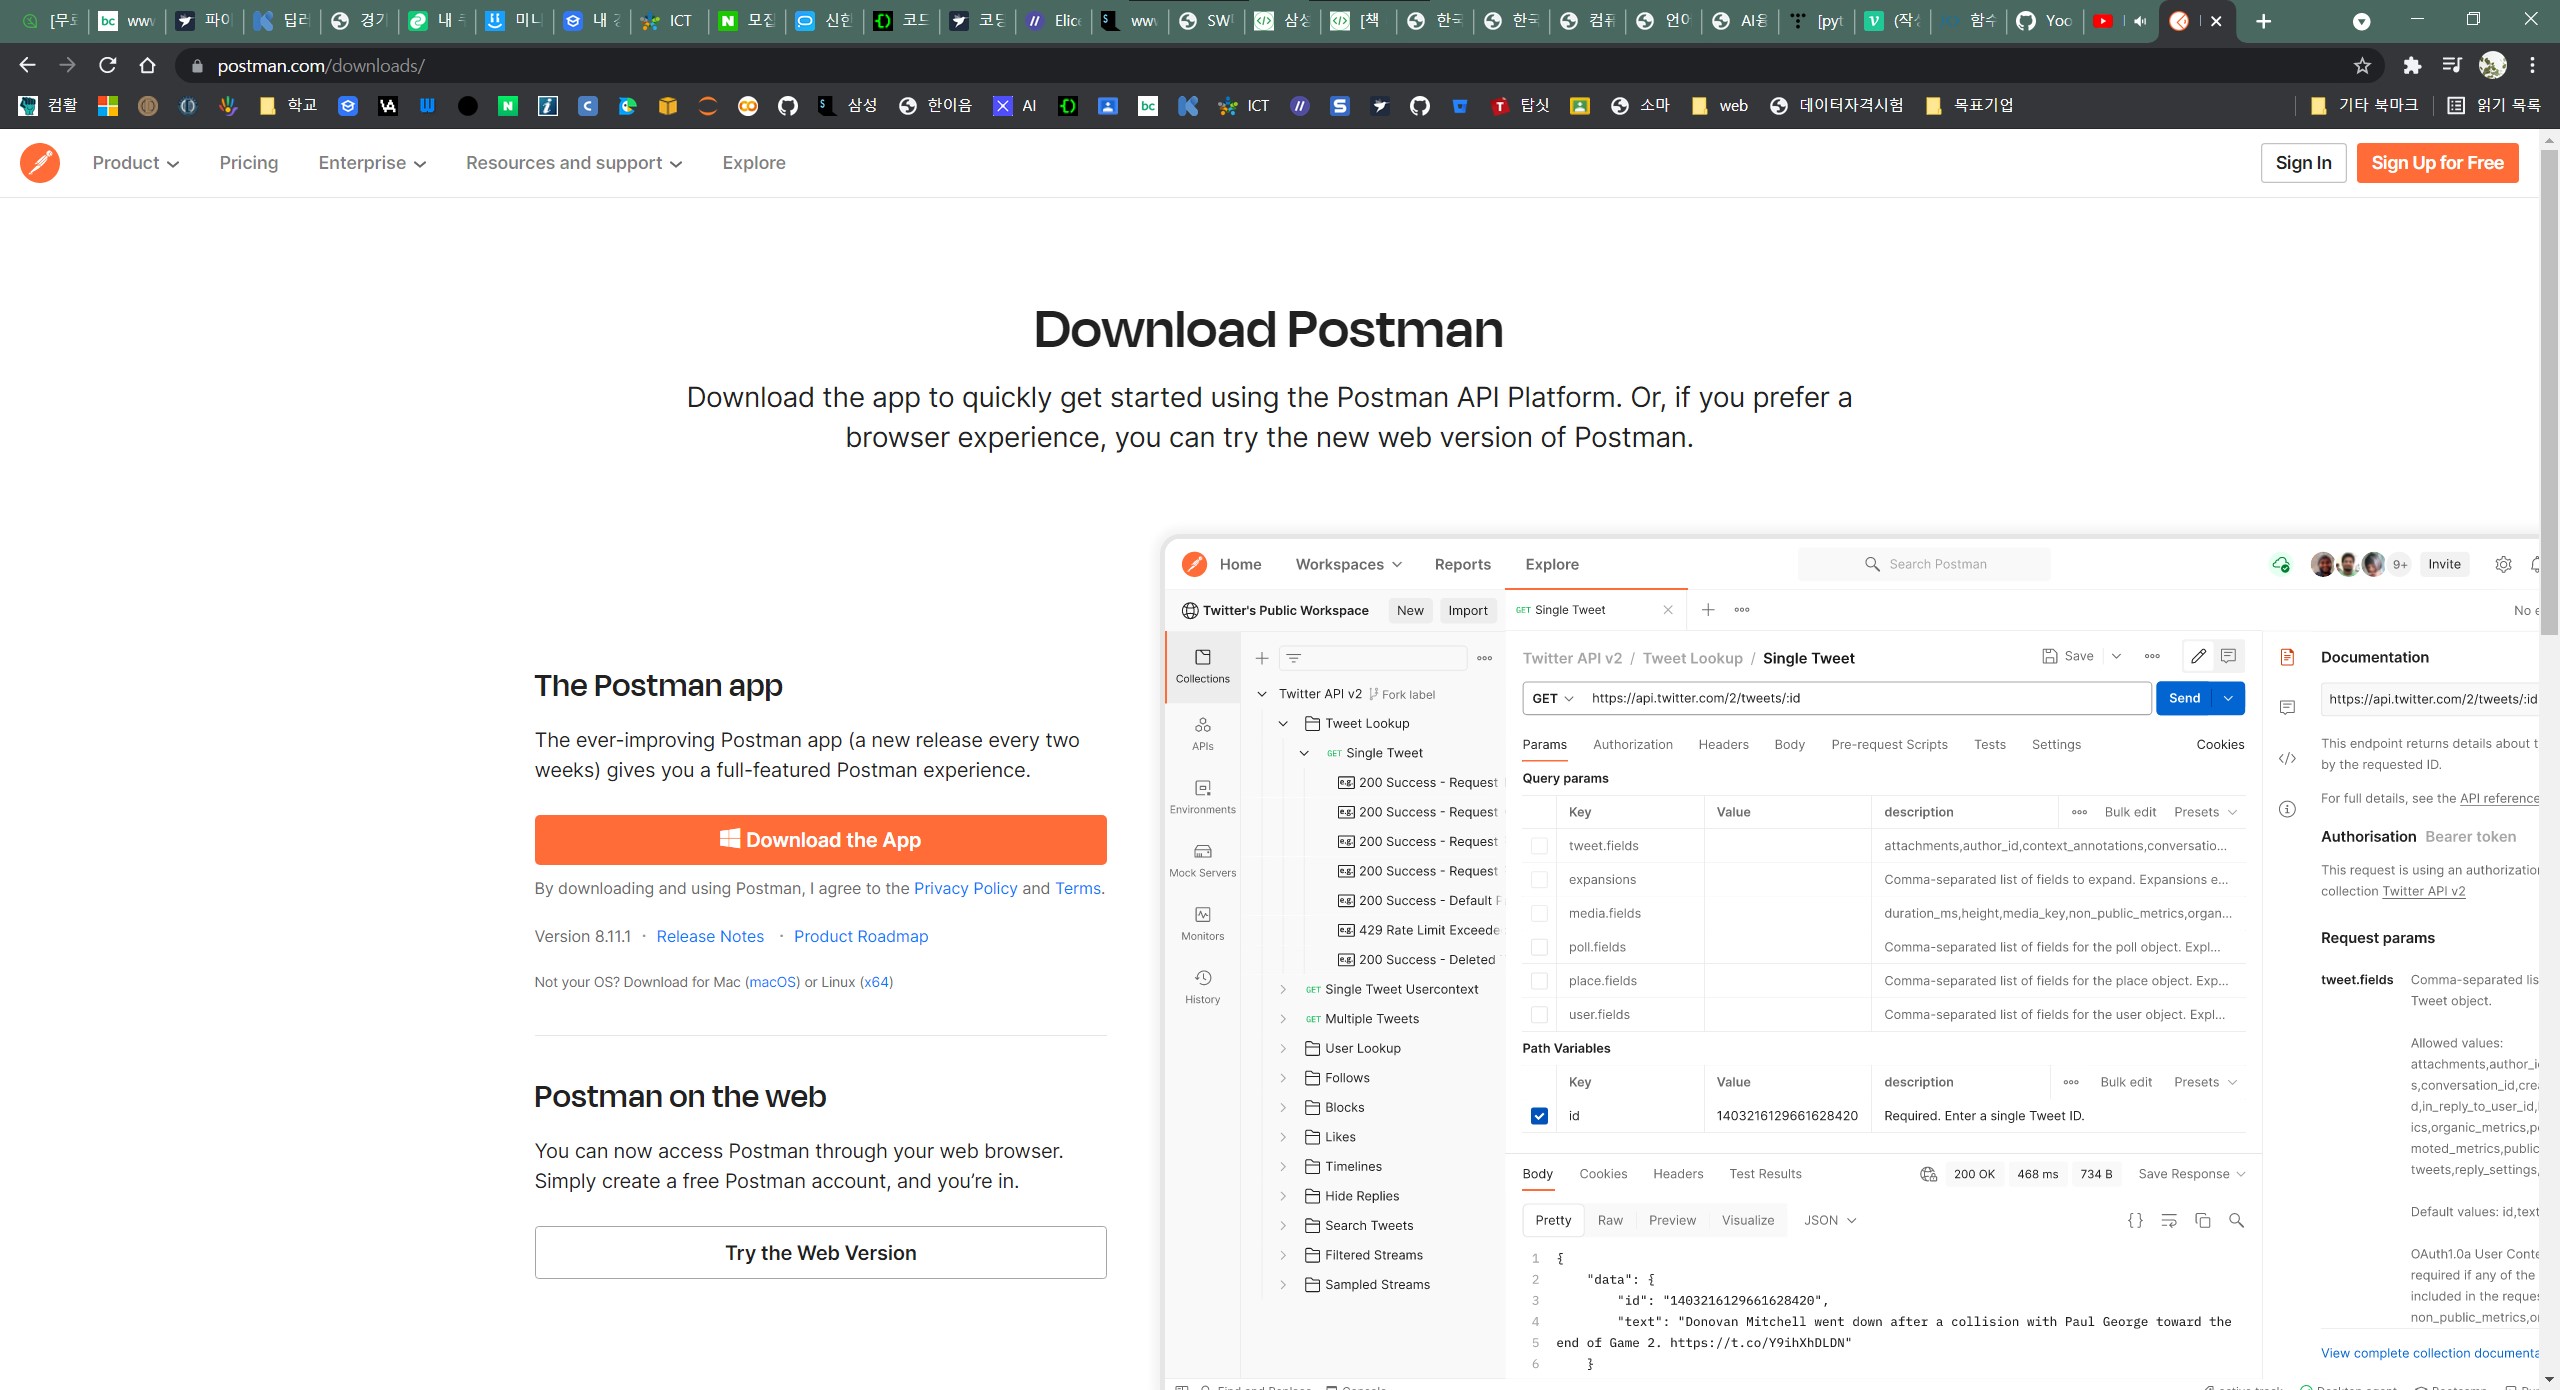The height and width of the screenshot is (1390, 2560).
Task: Open the Privacy Policy link
Action: (x=965, y=888)
